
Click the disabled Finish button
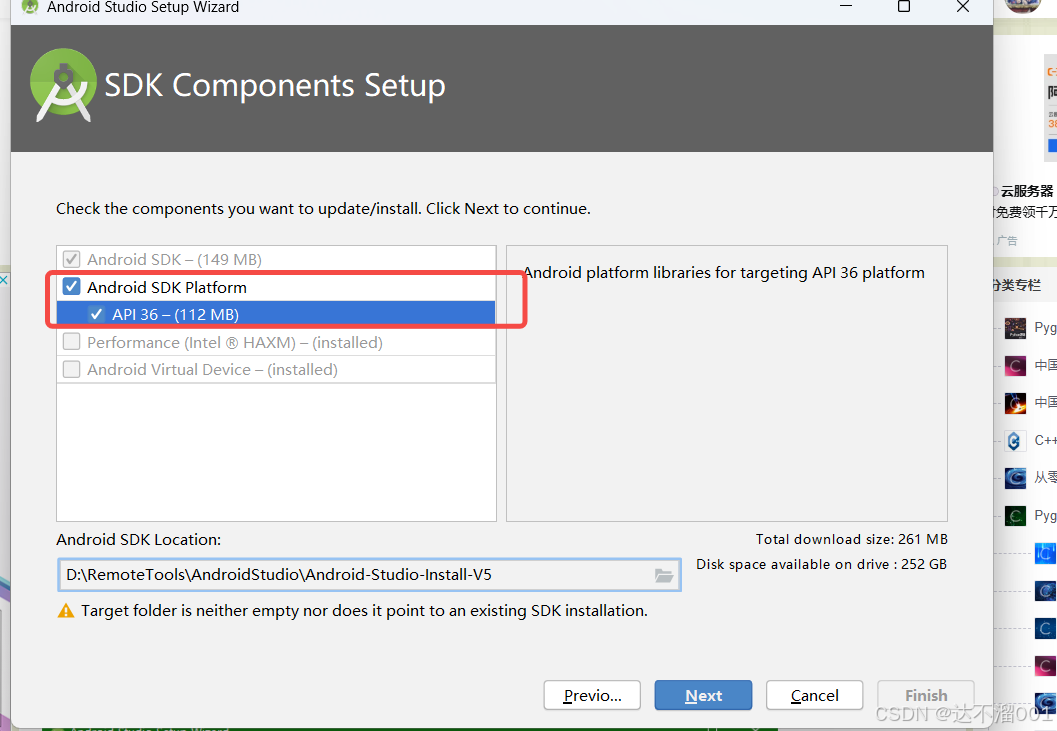coord(926,695)
